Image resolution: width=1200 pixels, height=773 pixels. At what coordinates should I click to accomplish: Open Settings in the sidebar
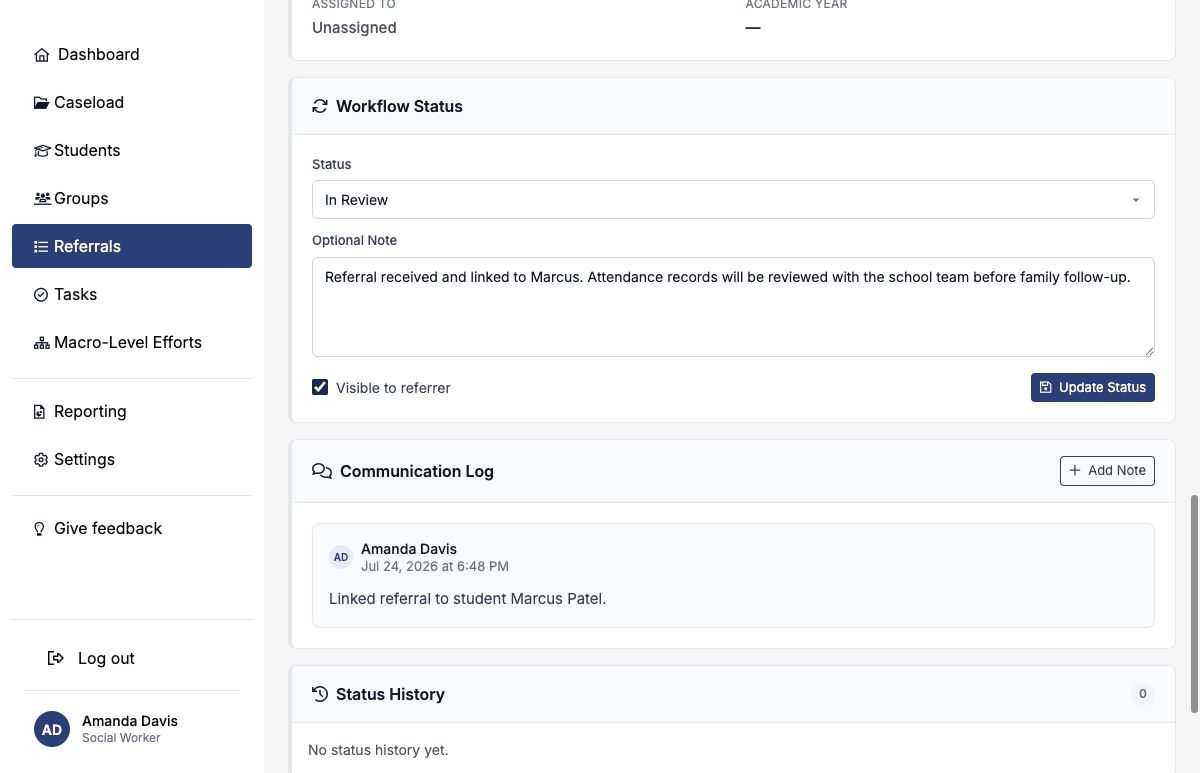pyautogui.click(x=132, y=459)
